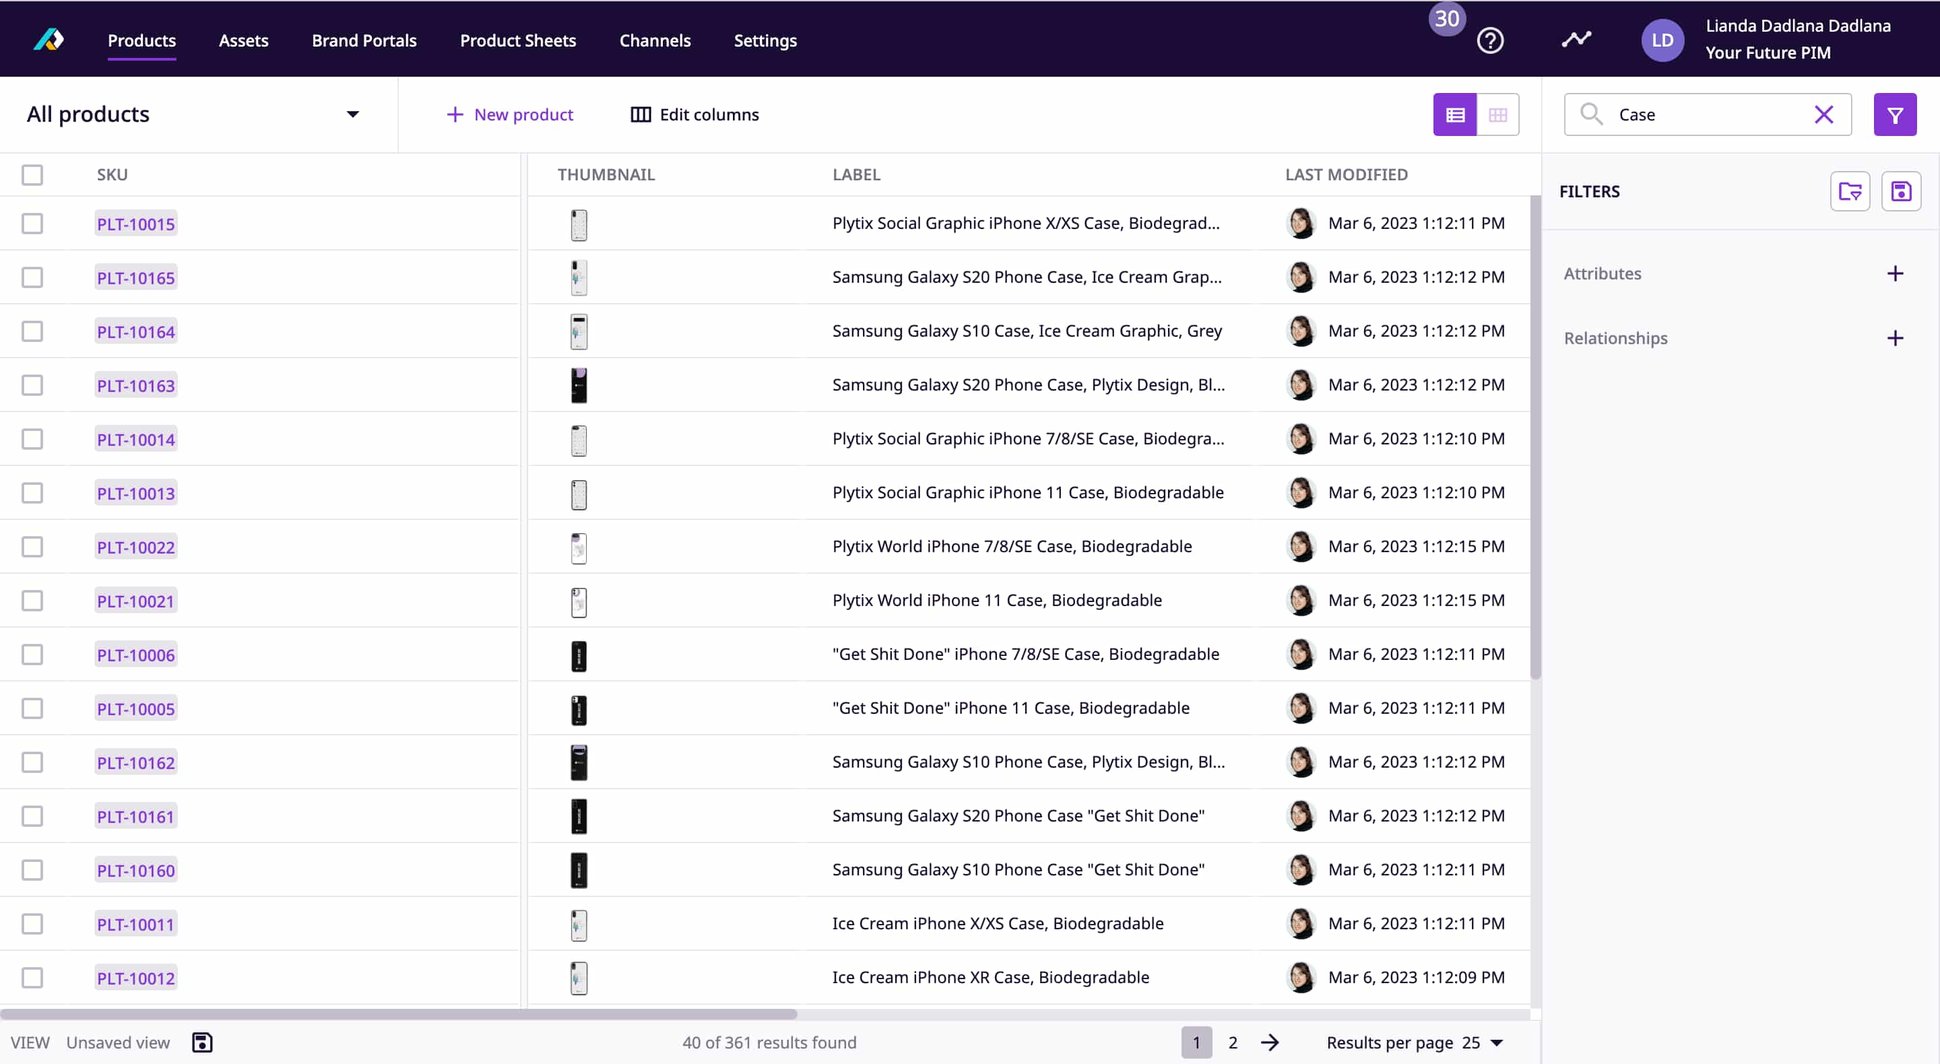Click the New product button
Image resolution: width=1940 pixels, height=1064 pixels.
509,115
